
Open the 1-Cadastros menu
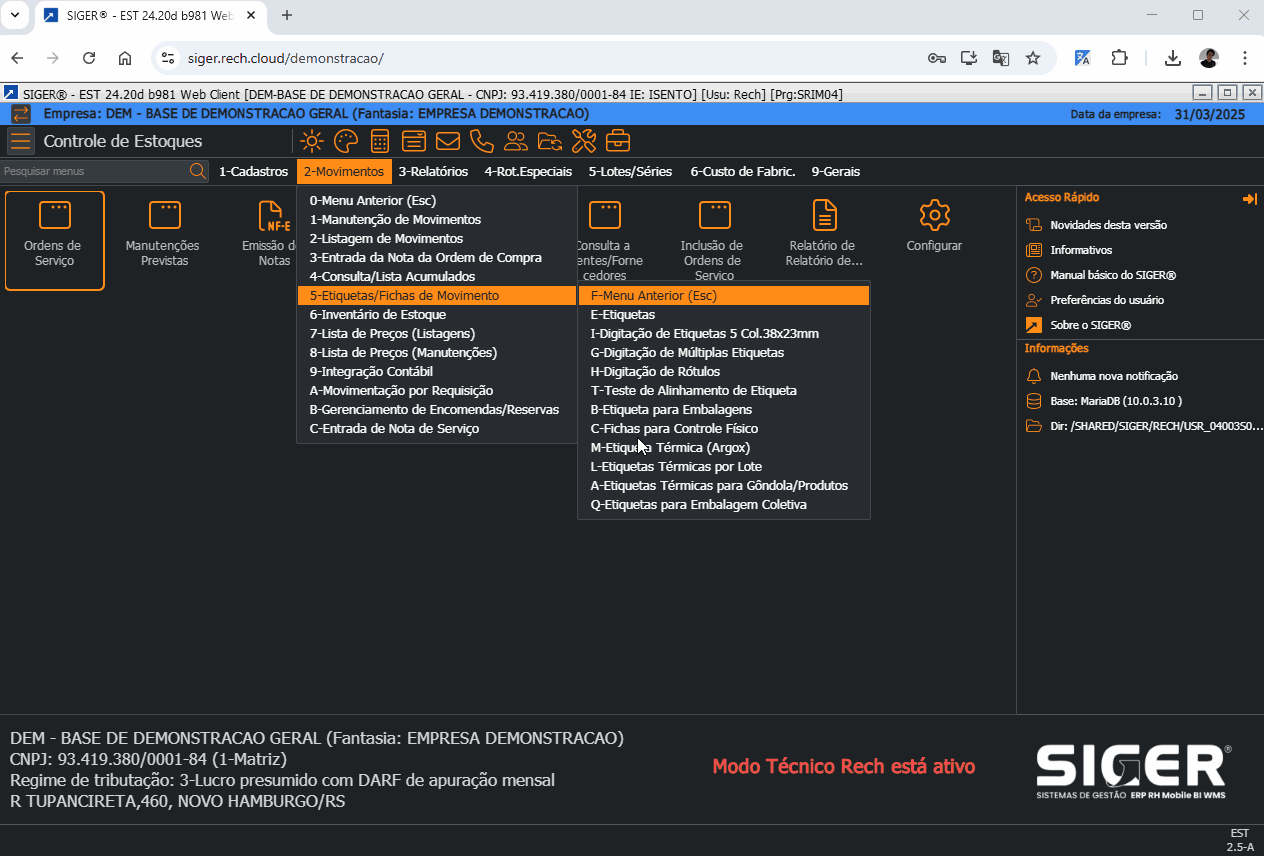pos(253,171)
